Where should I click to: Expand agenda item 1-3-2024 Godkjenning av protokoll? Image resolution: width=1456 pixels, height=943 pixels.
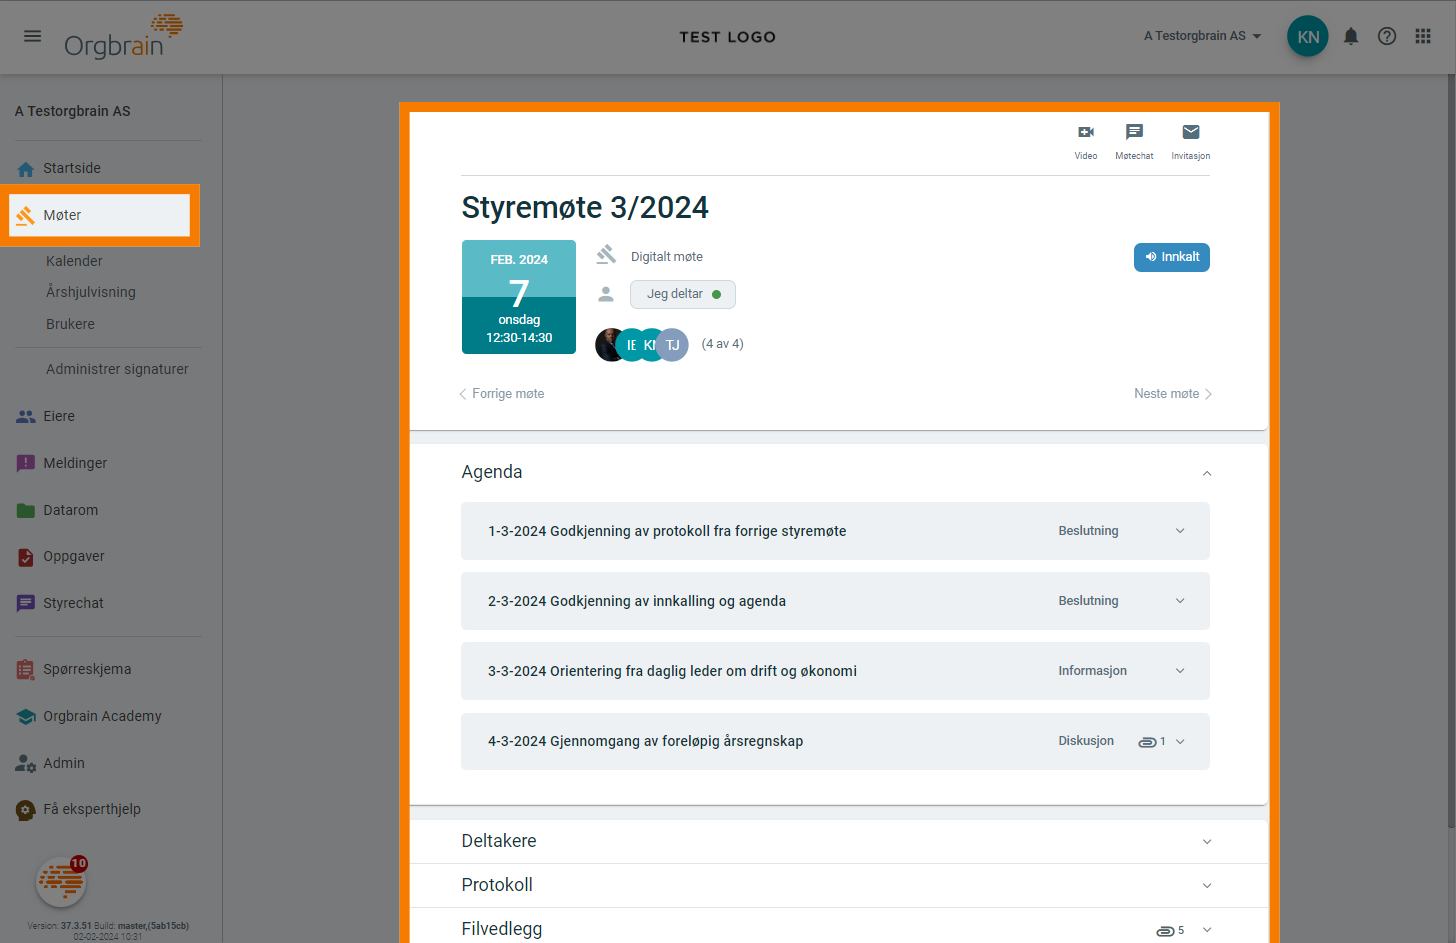[1180, 531]
